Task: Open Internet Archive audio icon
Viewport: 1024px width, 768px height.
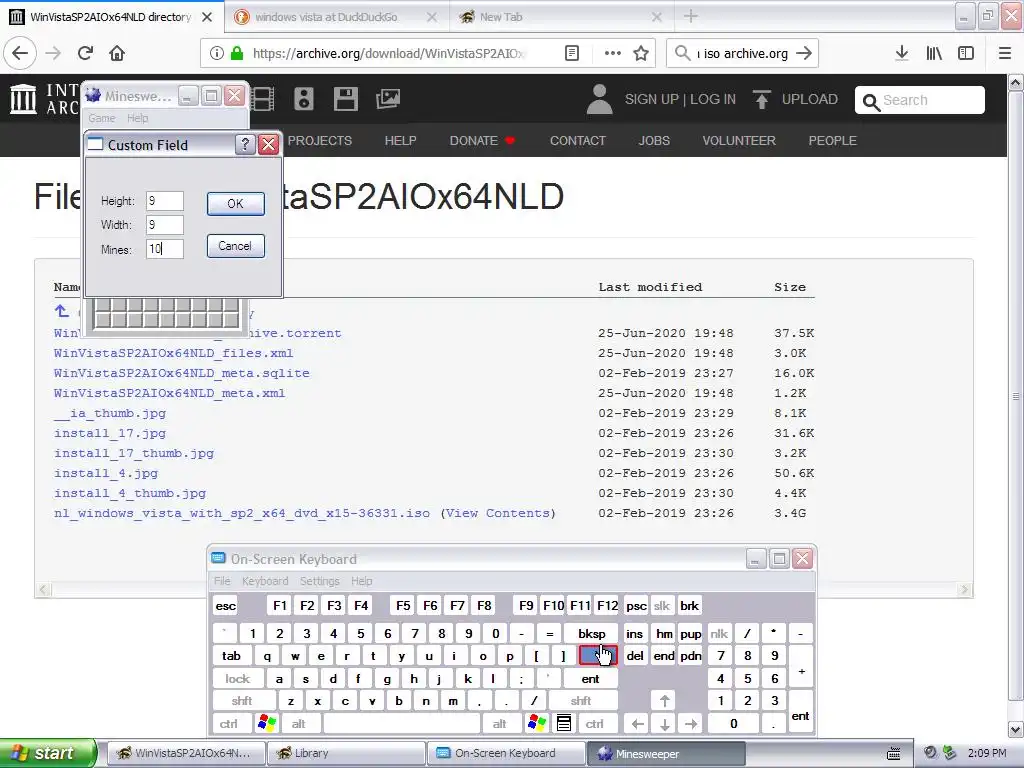Action: point(304,99)
